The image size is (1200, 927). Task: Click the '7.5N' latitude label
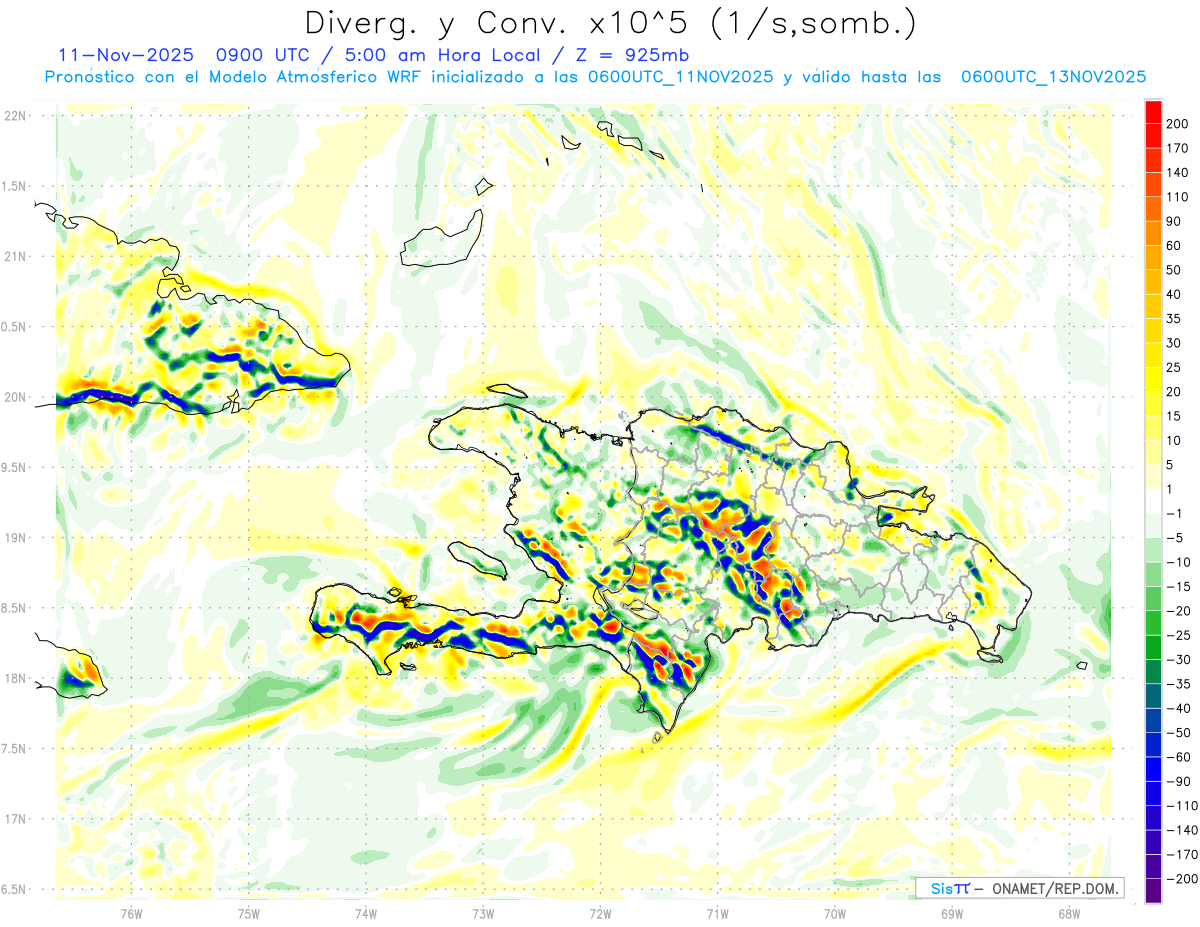[15, 749]
